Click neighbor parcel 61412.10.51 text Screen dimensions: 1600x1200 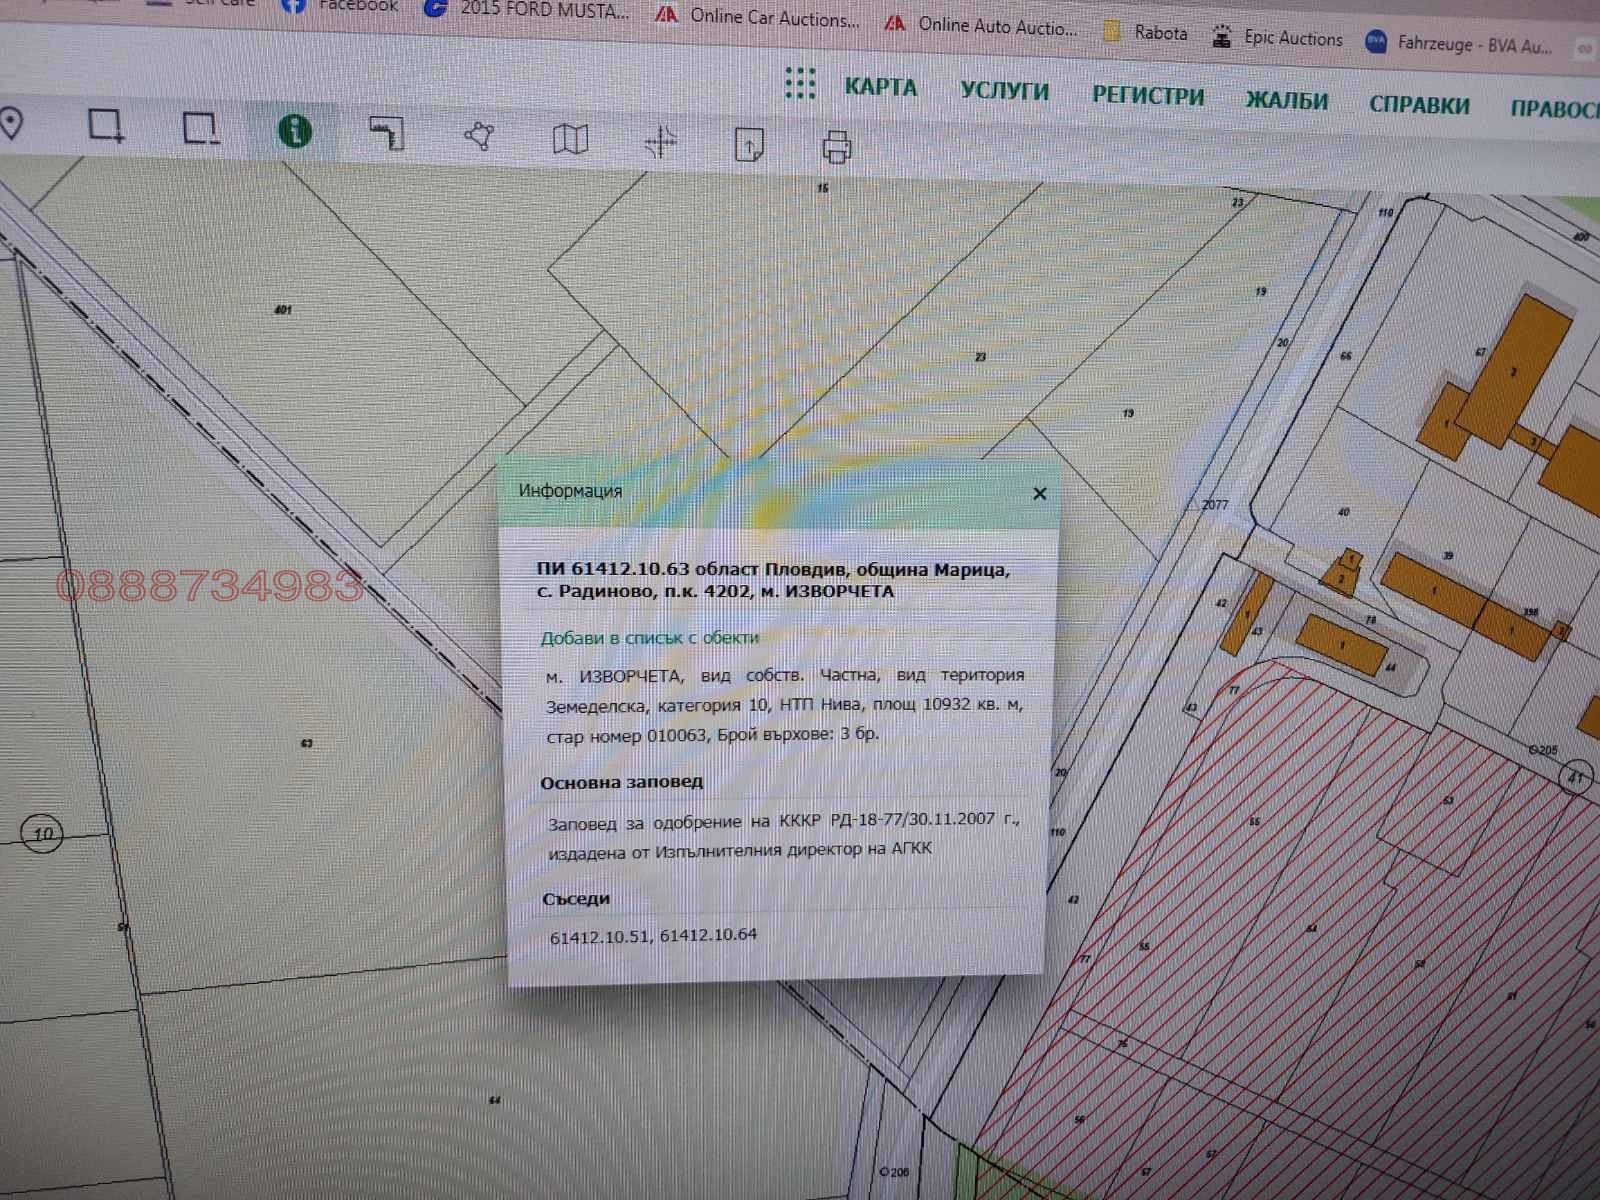coord(599,938)
